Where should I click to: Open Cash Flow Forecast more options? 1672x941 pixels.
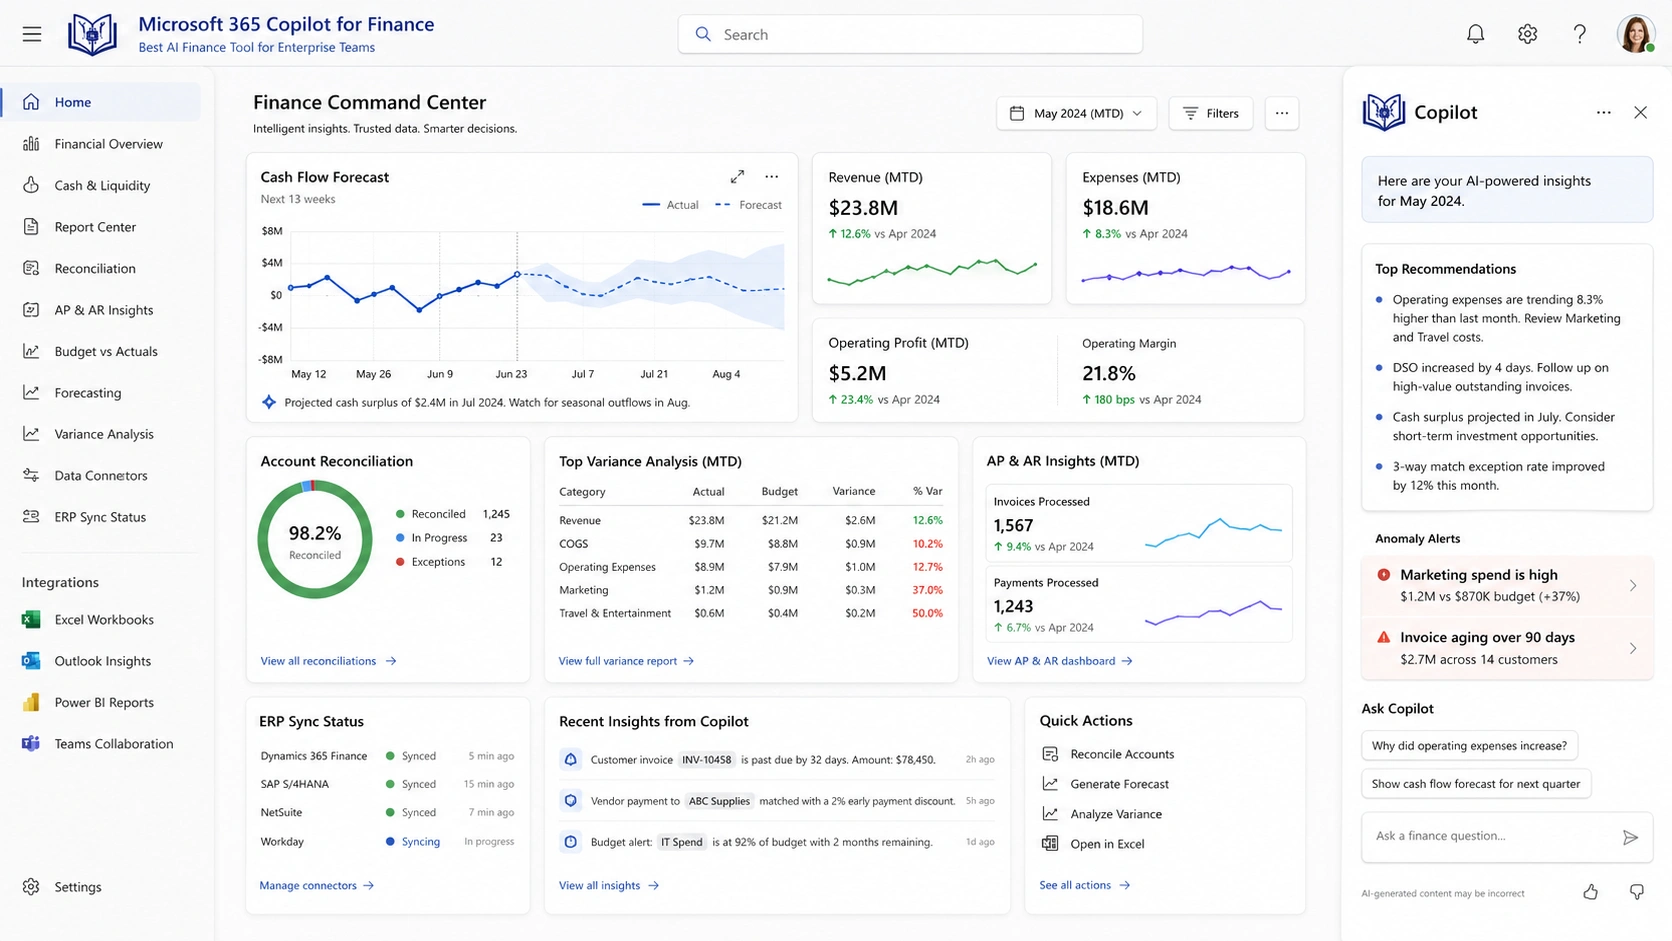point(771,177)
